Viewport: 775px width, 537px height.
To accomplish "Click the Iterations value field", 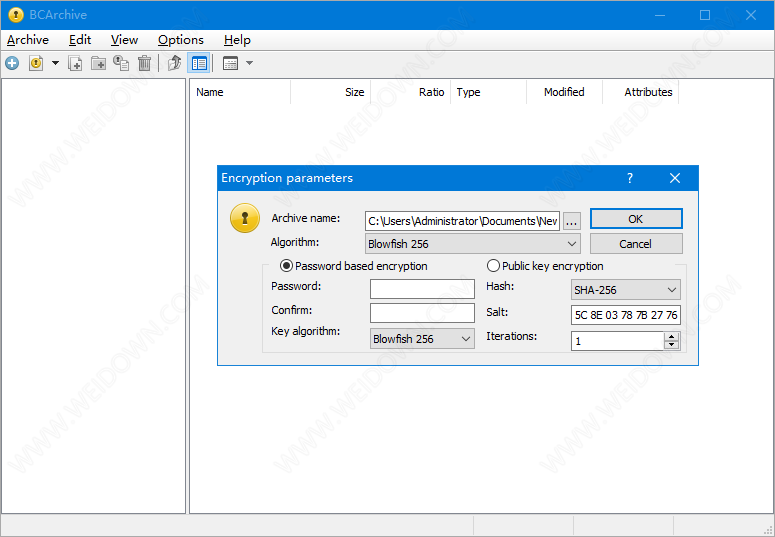I will (617, 341).
